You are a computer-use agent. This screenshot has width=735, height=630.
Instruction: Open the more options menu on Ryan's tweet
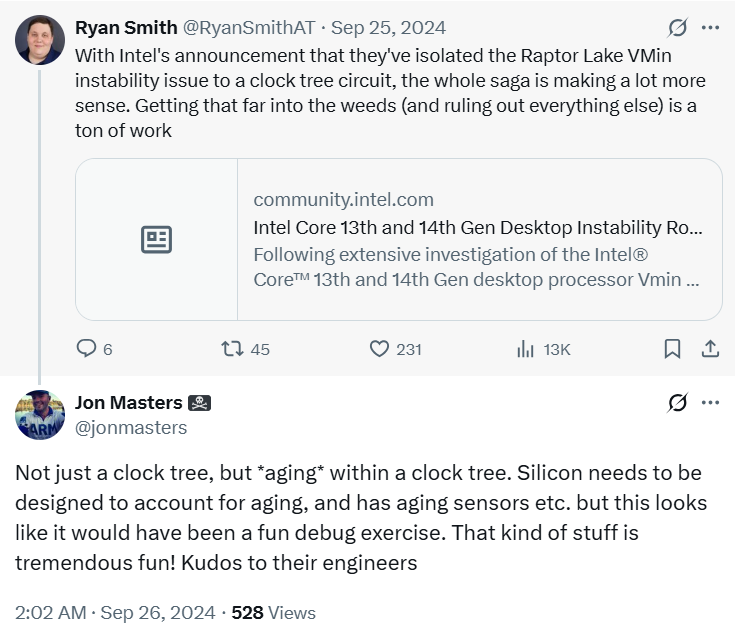tap(711, 27)
